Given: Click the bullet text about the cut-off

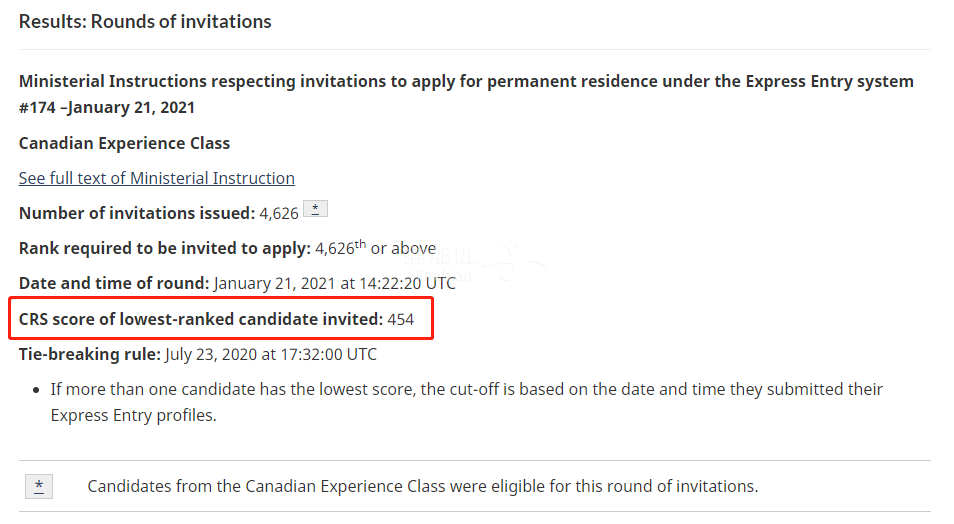Looking at the screenshot, I should pos(466,390).
